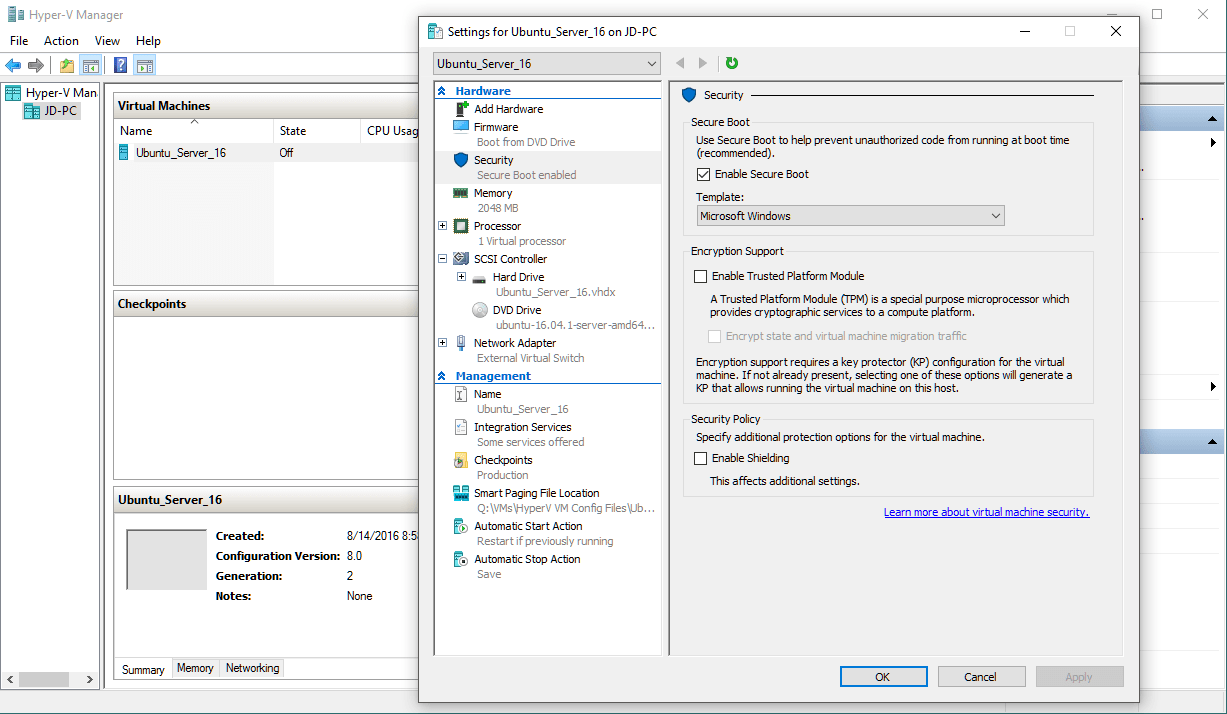
Task: Open the File menu
Action: tap(19, 41)
